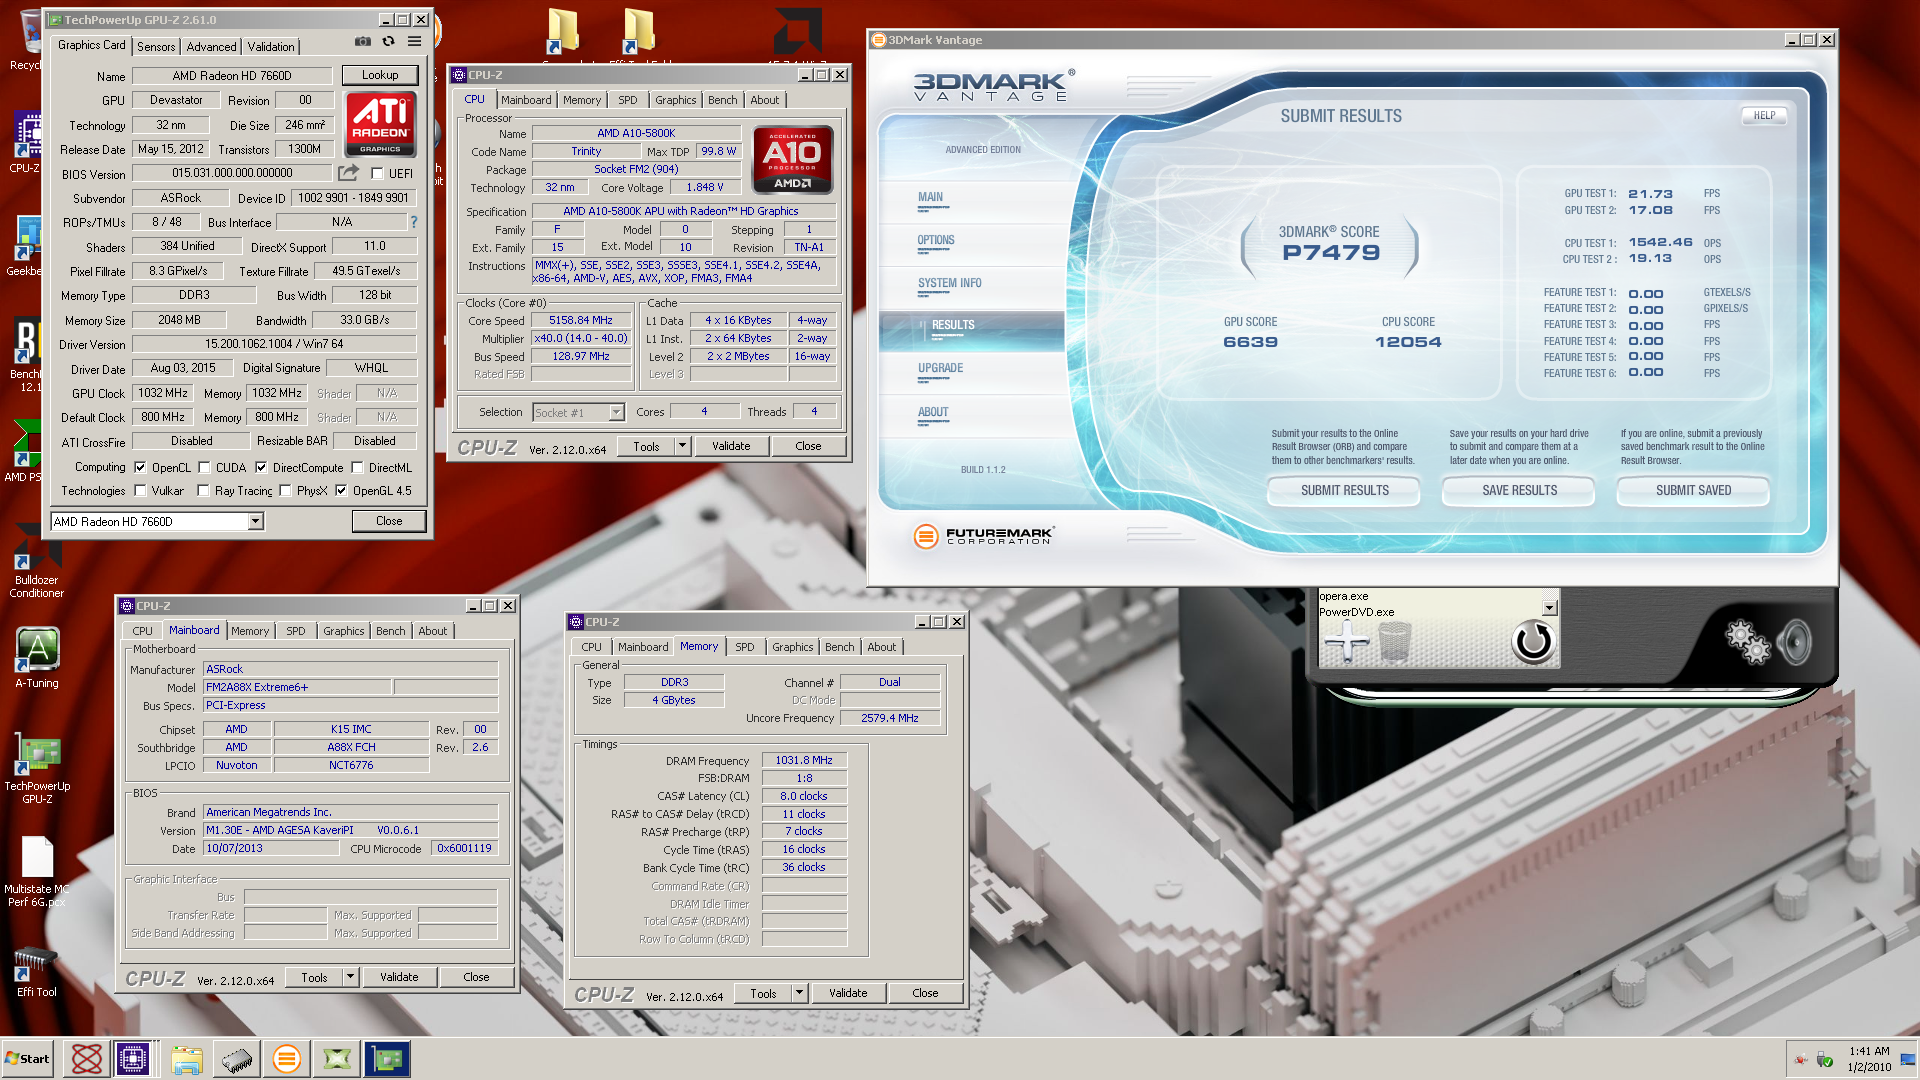Open the Socket #1 selection dropdown
The width and height of the screenshot is (1920, 1080).
pos(616,412)
